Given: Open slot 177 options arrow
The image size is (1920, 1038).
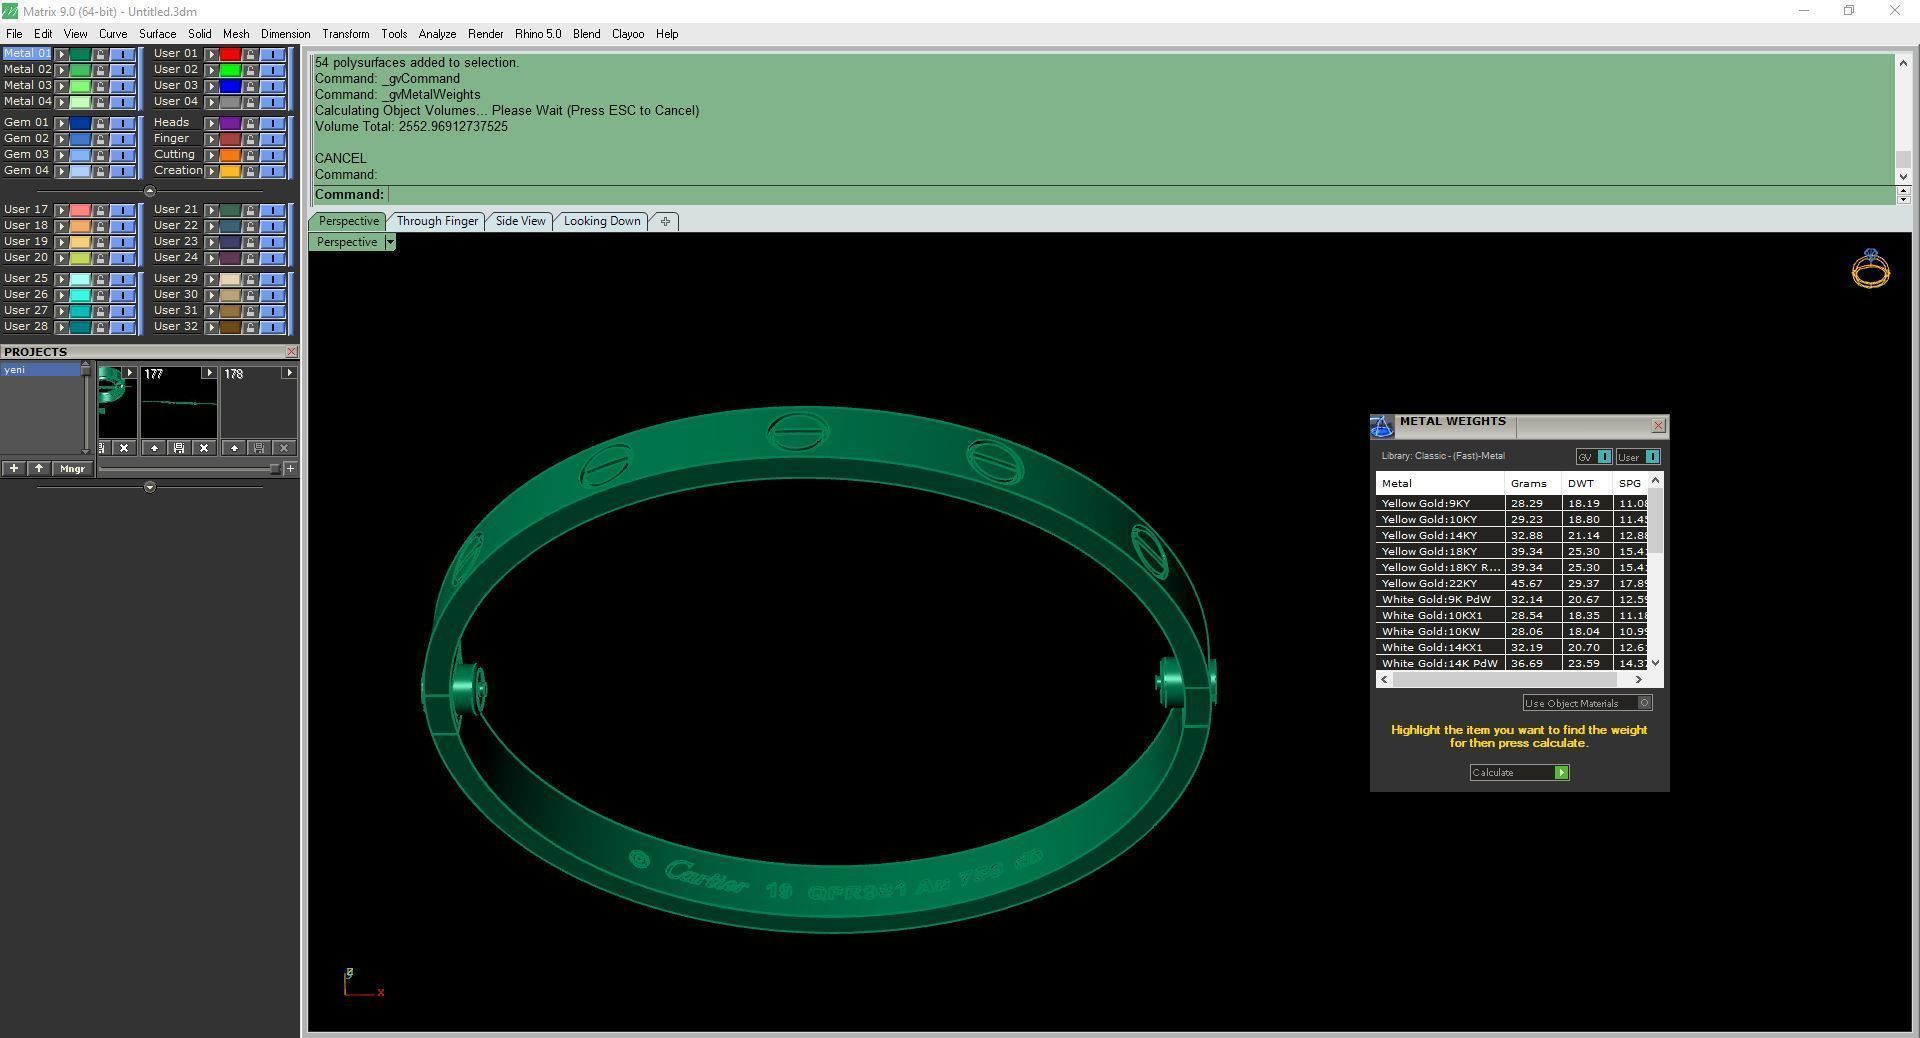Looking at the screenshot, I should [x=209, y=373].
